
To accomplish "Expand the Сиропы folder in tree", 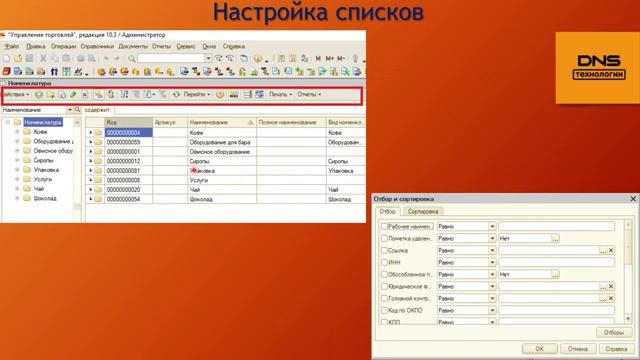I will click(17, 160).
